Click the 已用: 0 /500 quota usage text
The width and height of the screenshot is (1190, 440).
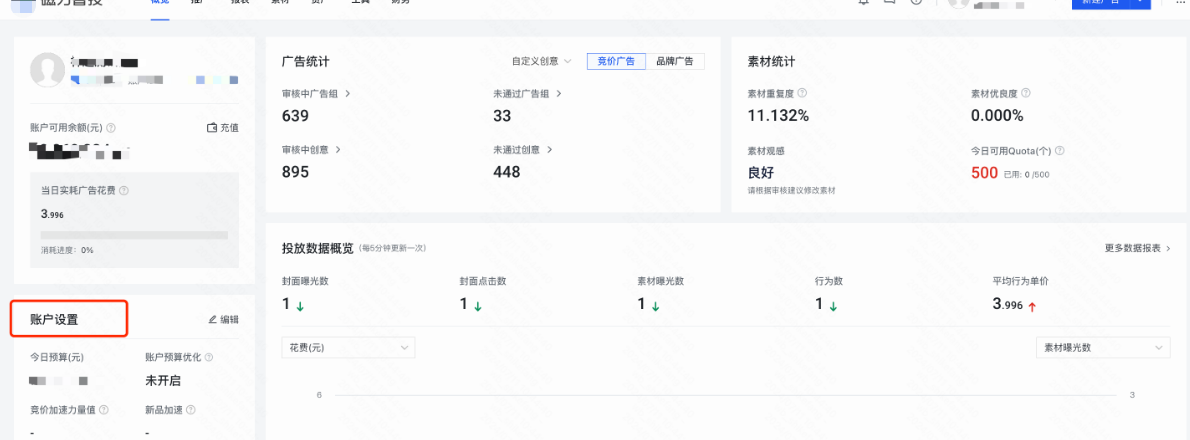1026,175
